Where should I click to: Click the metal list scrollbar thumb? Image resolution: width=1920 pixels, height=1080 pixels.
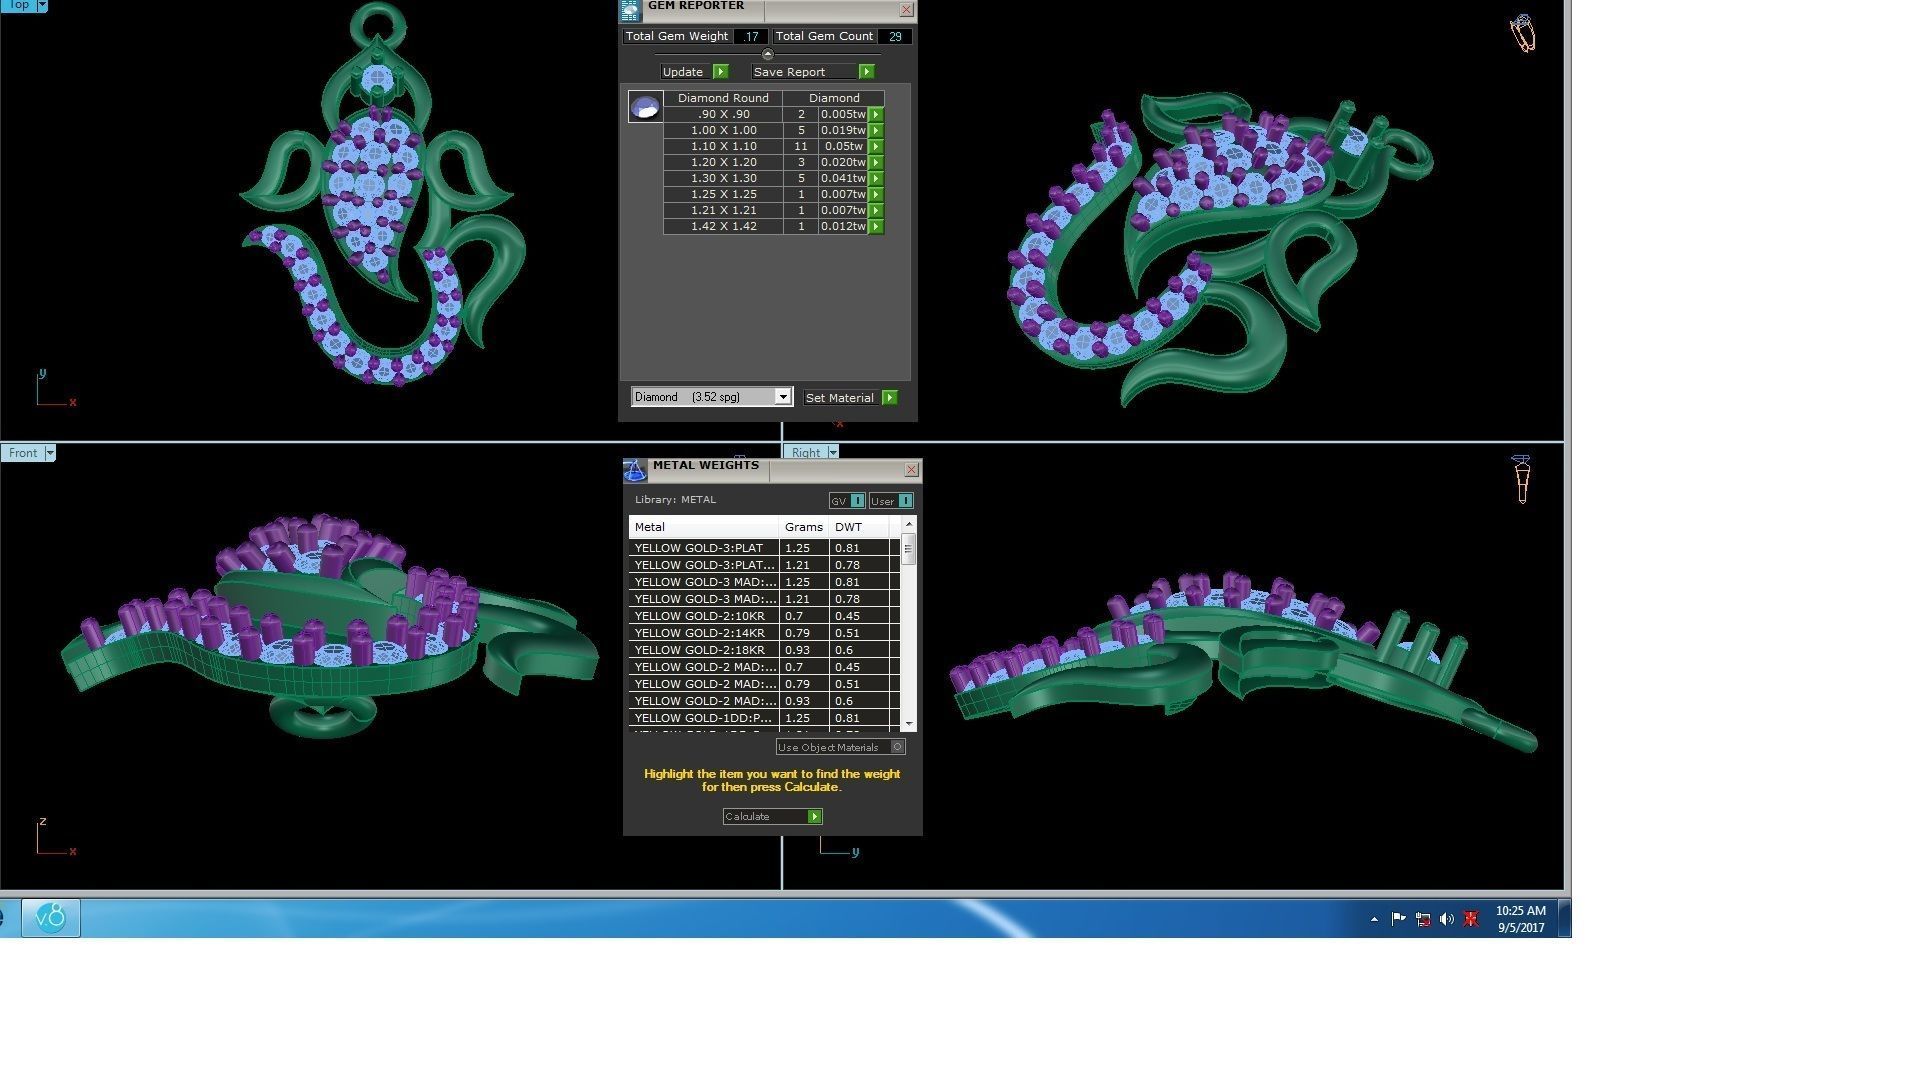tap(908, 548)
